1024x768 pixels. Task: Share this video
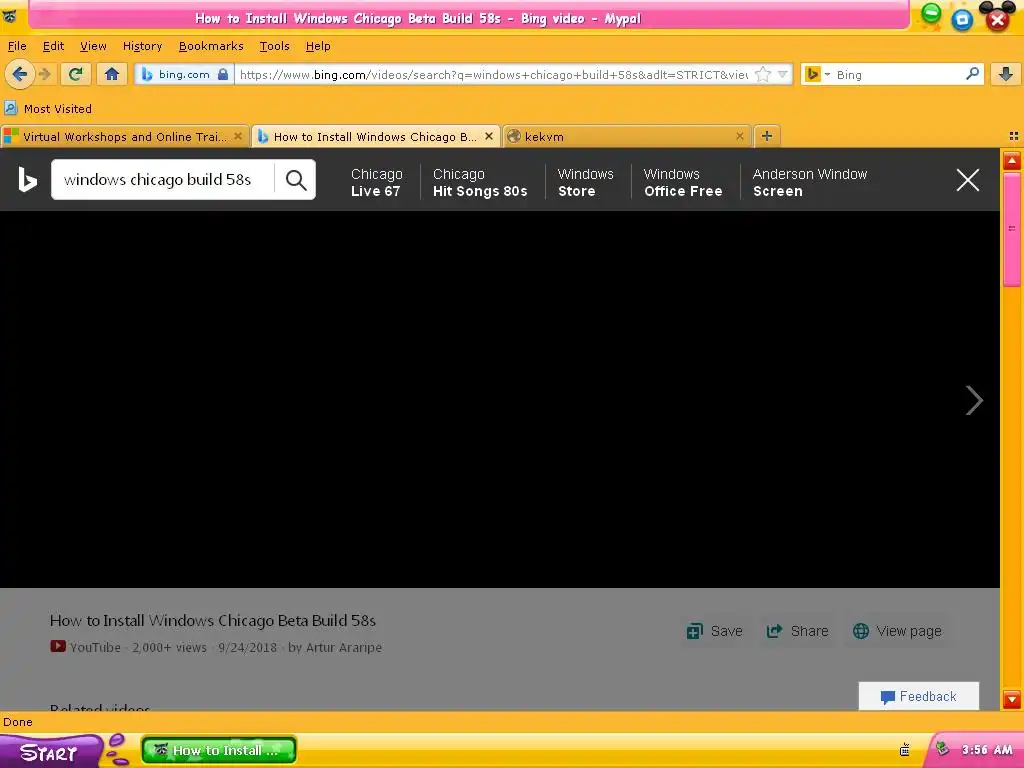[797, 631]
